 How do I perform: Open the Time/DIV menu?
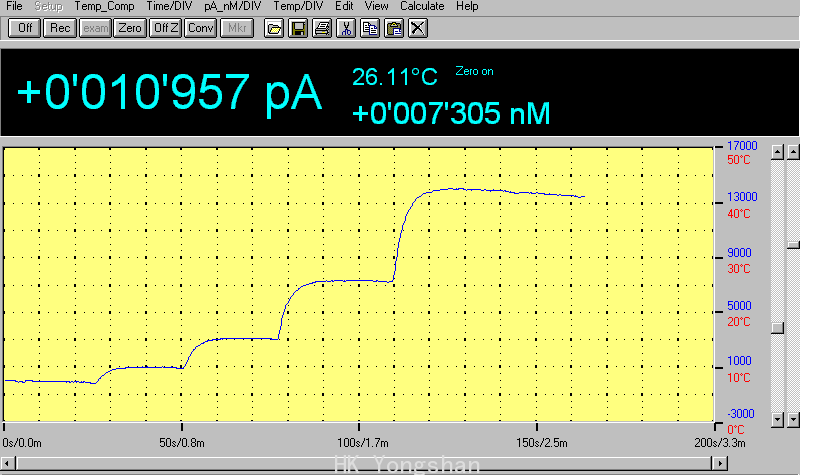(x=170, y=6)
